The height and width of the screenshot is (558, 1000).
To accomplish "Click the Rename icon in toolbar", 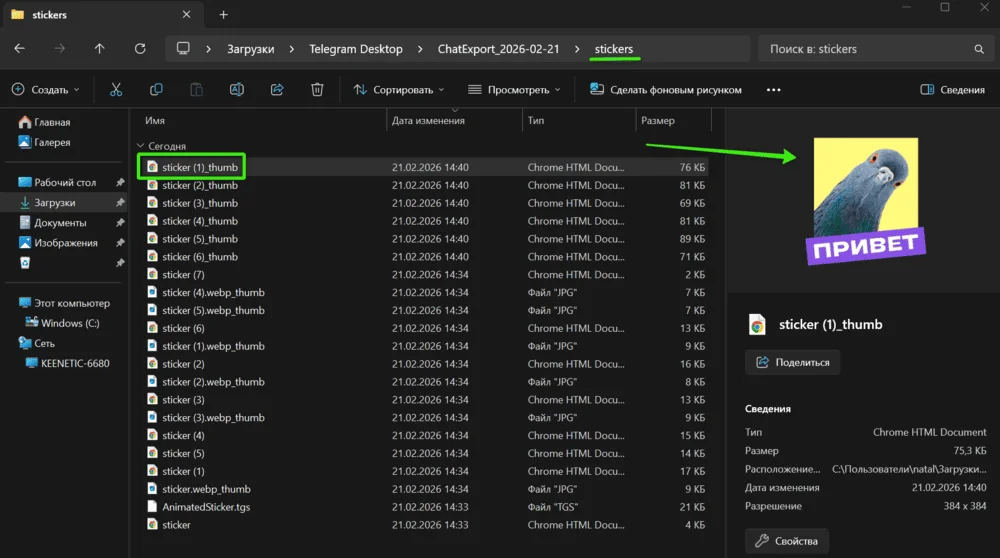I will tap(236, 90).
